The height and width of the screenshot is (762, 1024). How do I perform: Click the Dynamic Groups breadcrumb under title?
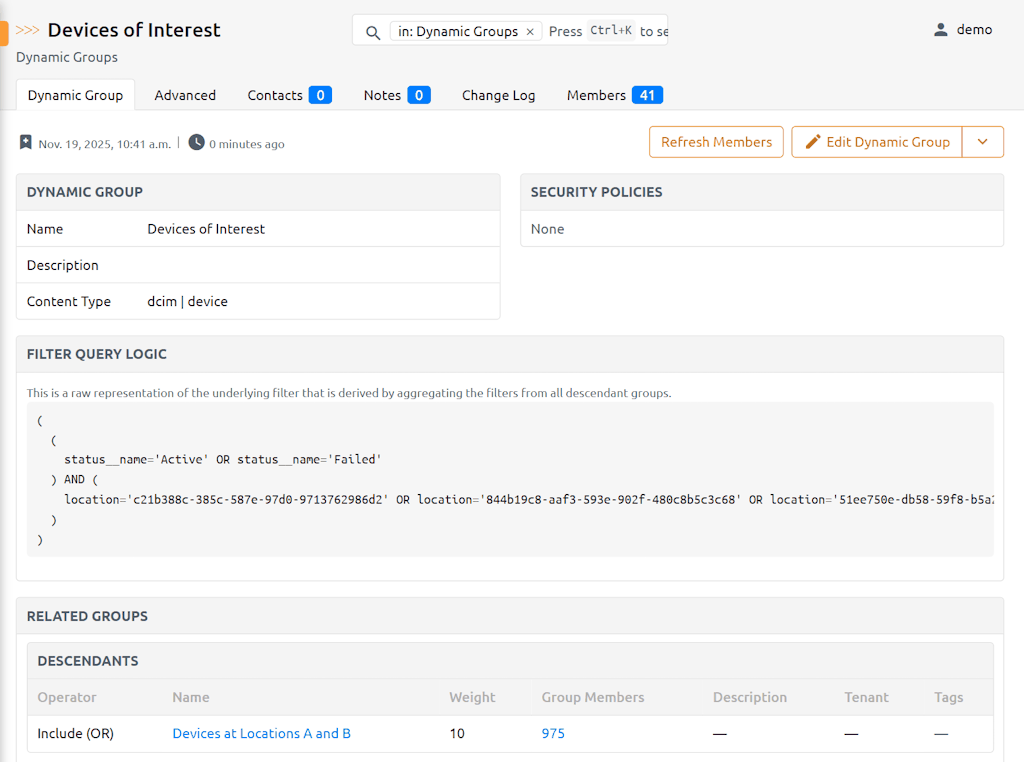tap(67, 57)
